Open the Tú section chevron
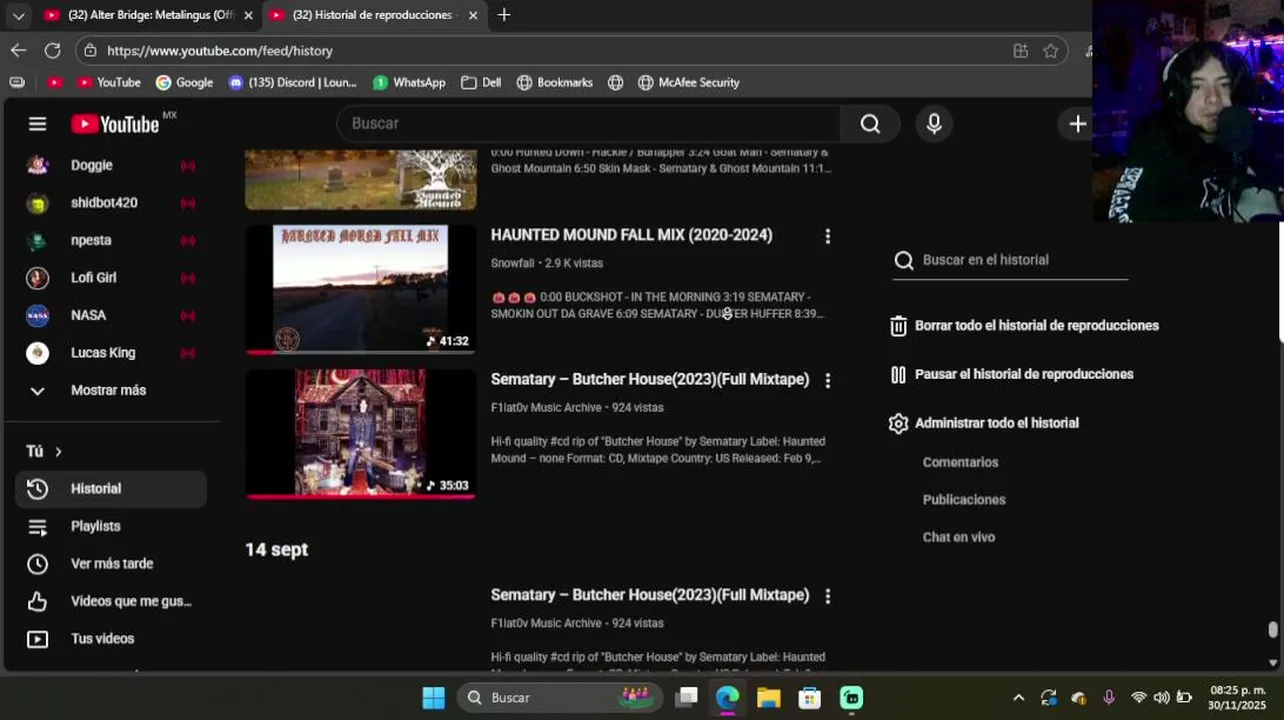 [58, 452]
